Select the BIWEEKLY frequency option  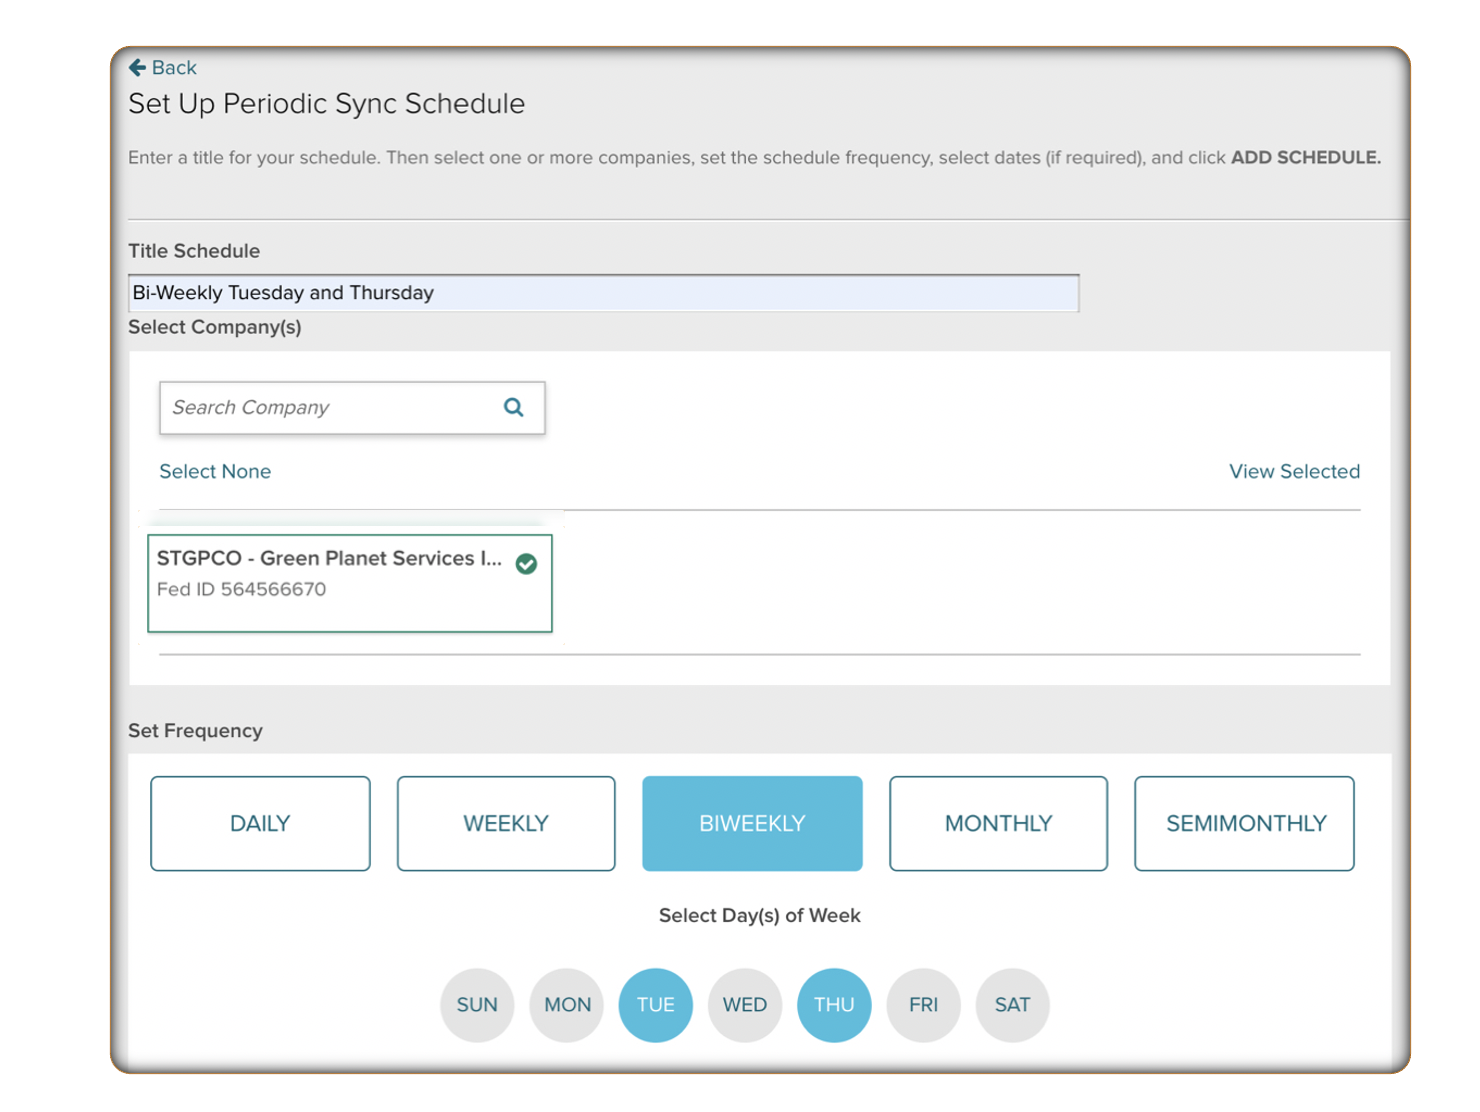coord(752,823)
